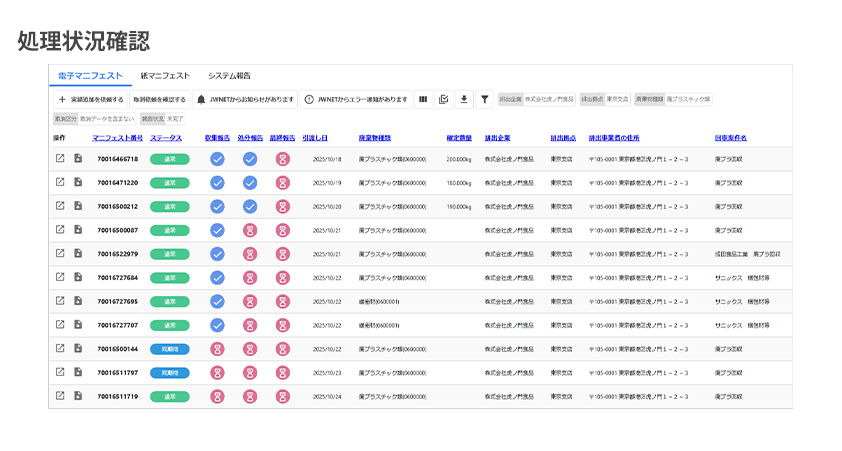Open document icon for manifest 70016511719
This screenshot has height=451, width=842.
click(x=78, y=396)
